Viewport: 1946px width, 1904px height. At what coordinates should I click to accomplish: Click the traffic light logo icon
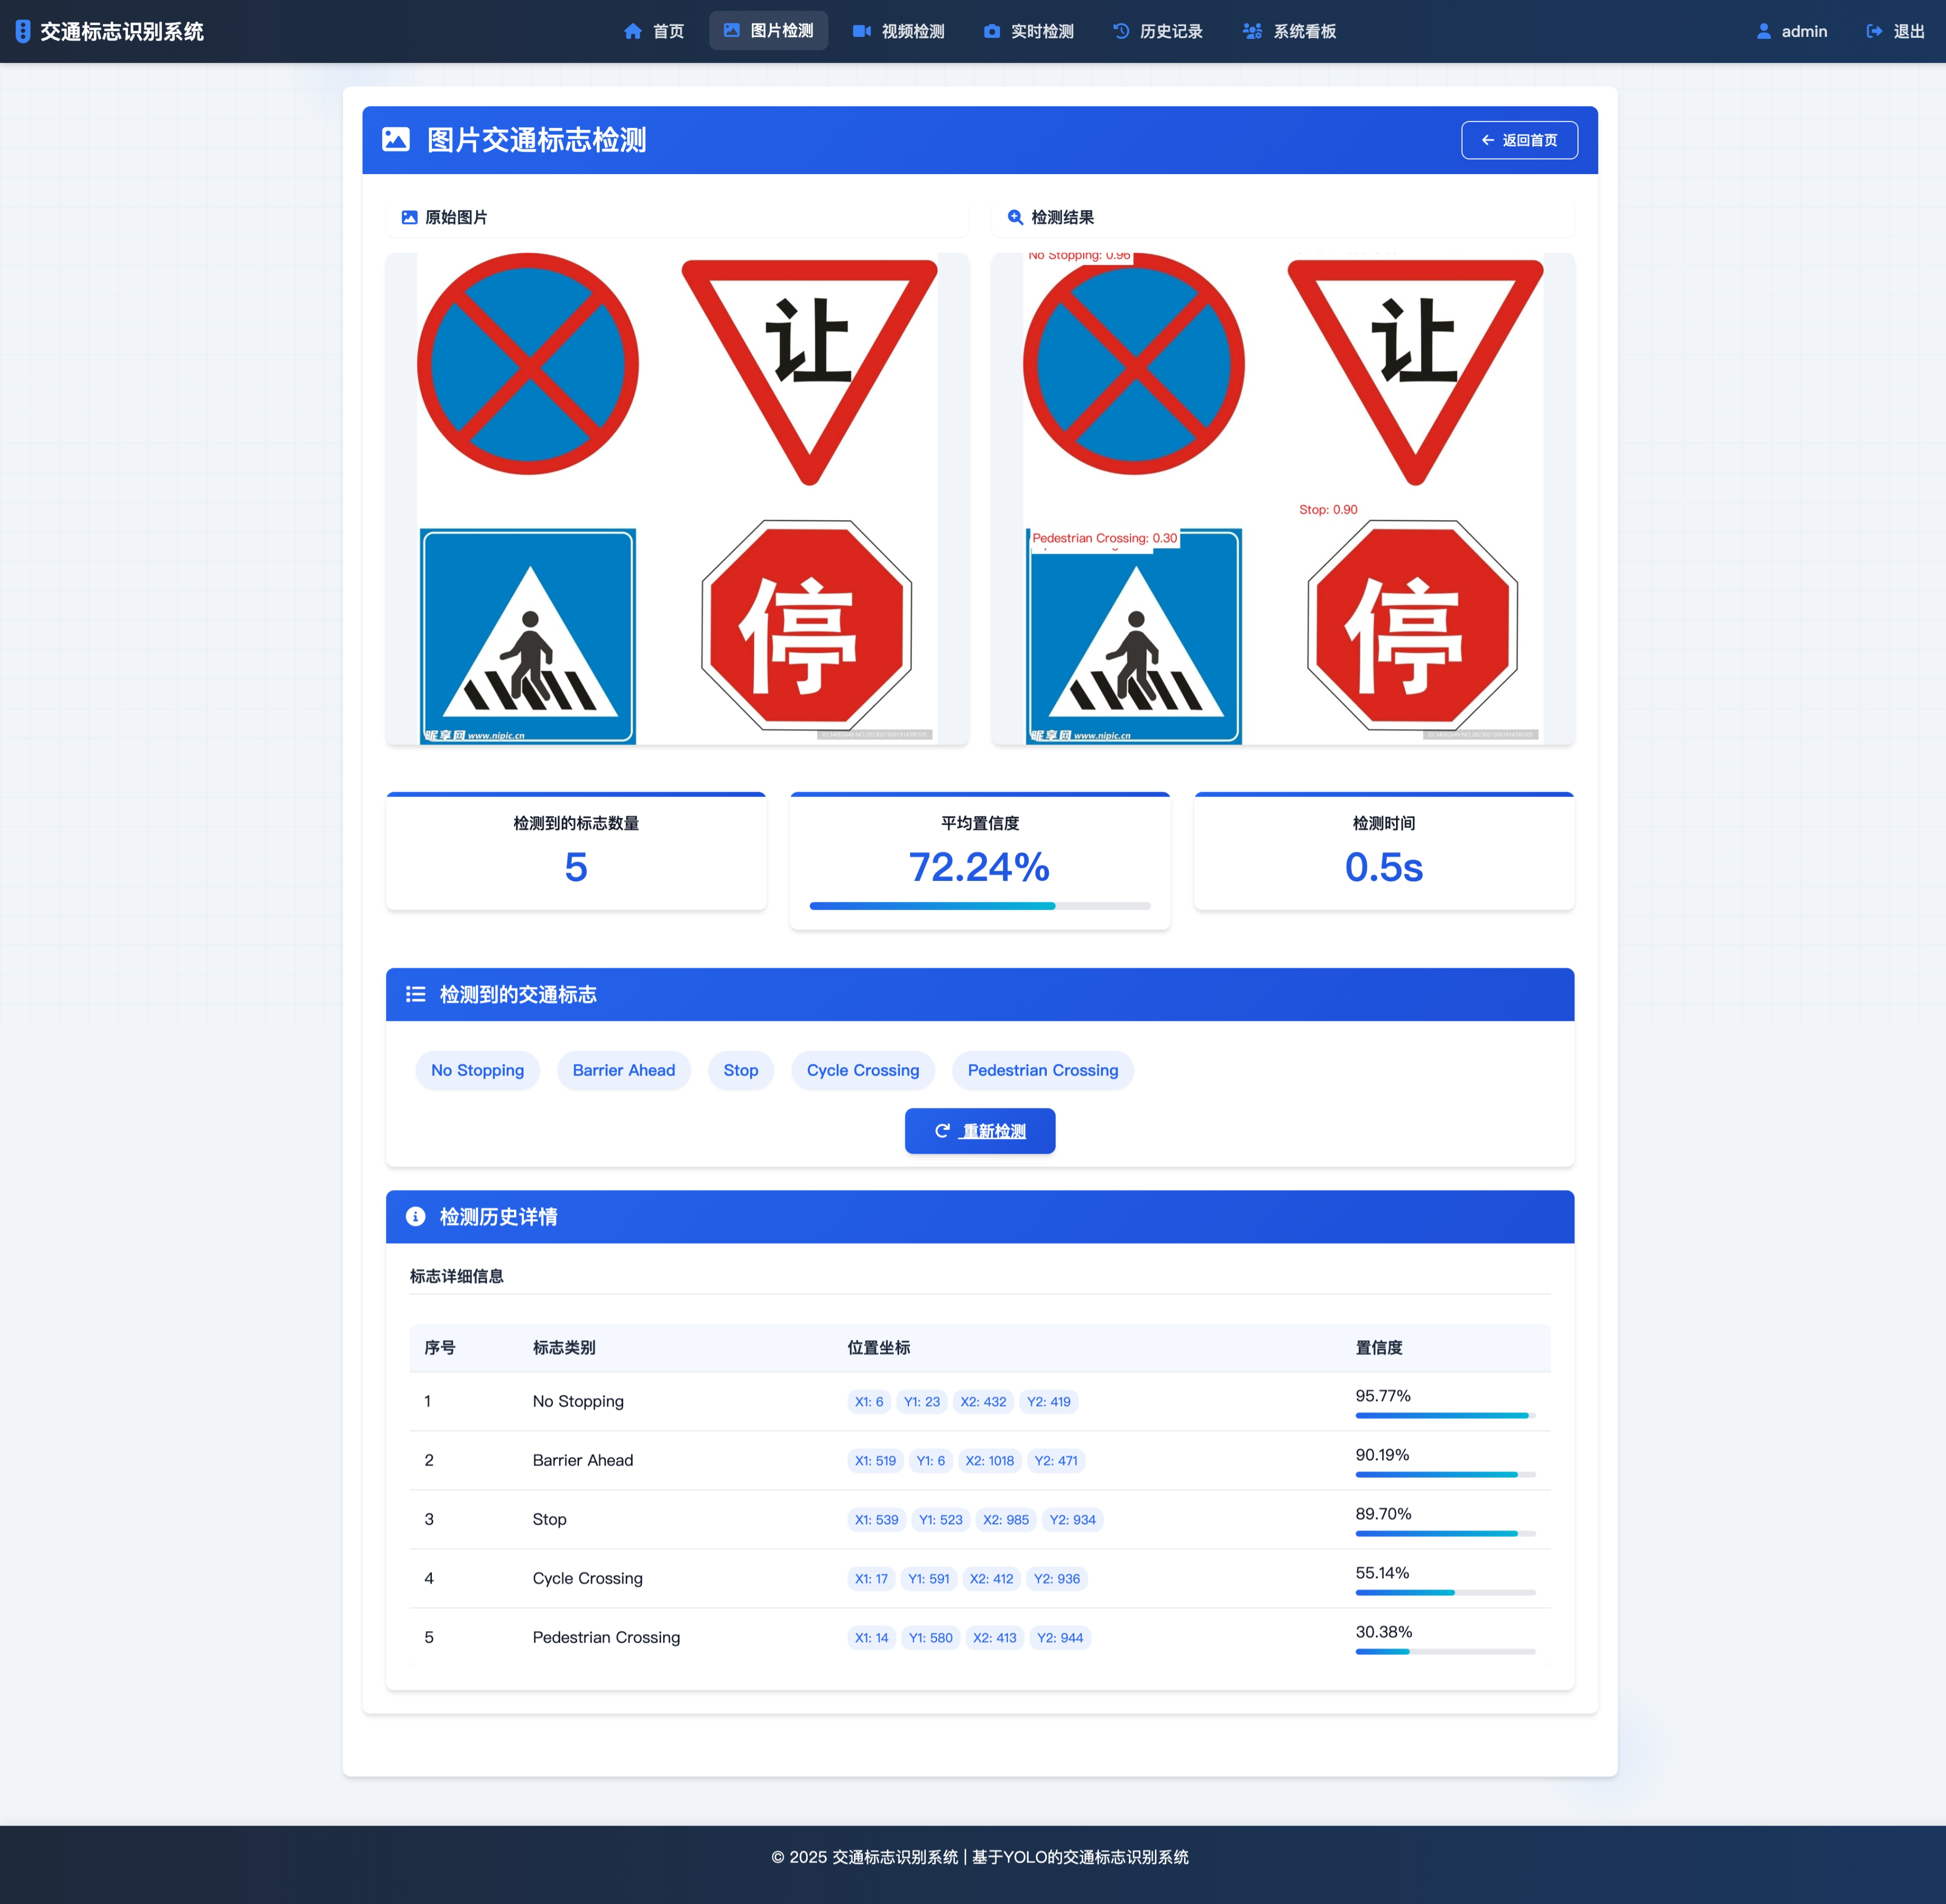click(23, 31)
